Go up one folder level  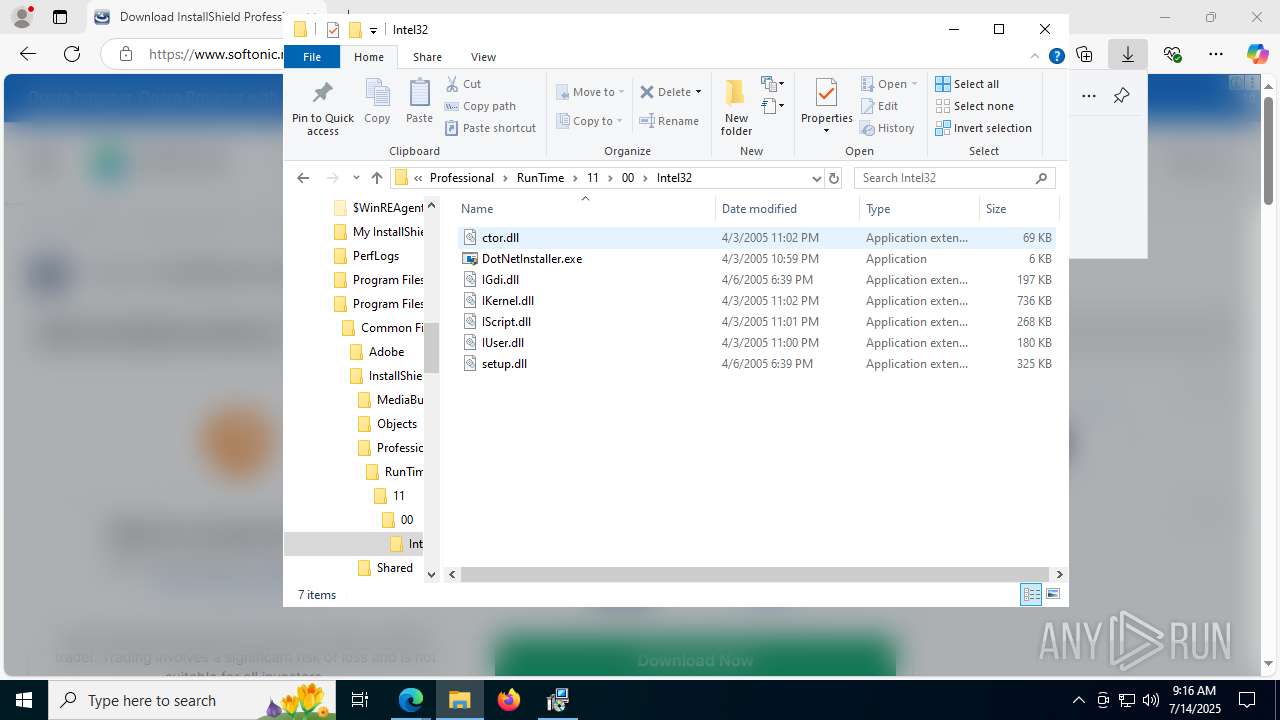pyautogui.click(x=376, y=178)
